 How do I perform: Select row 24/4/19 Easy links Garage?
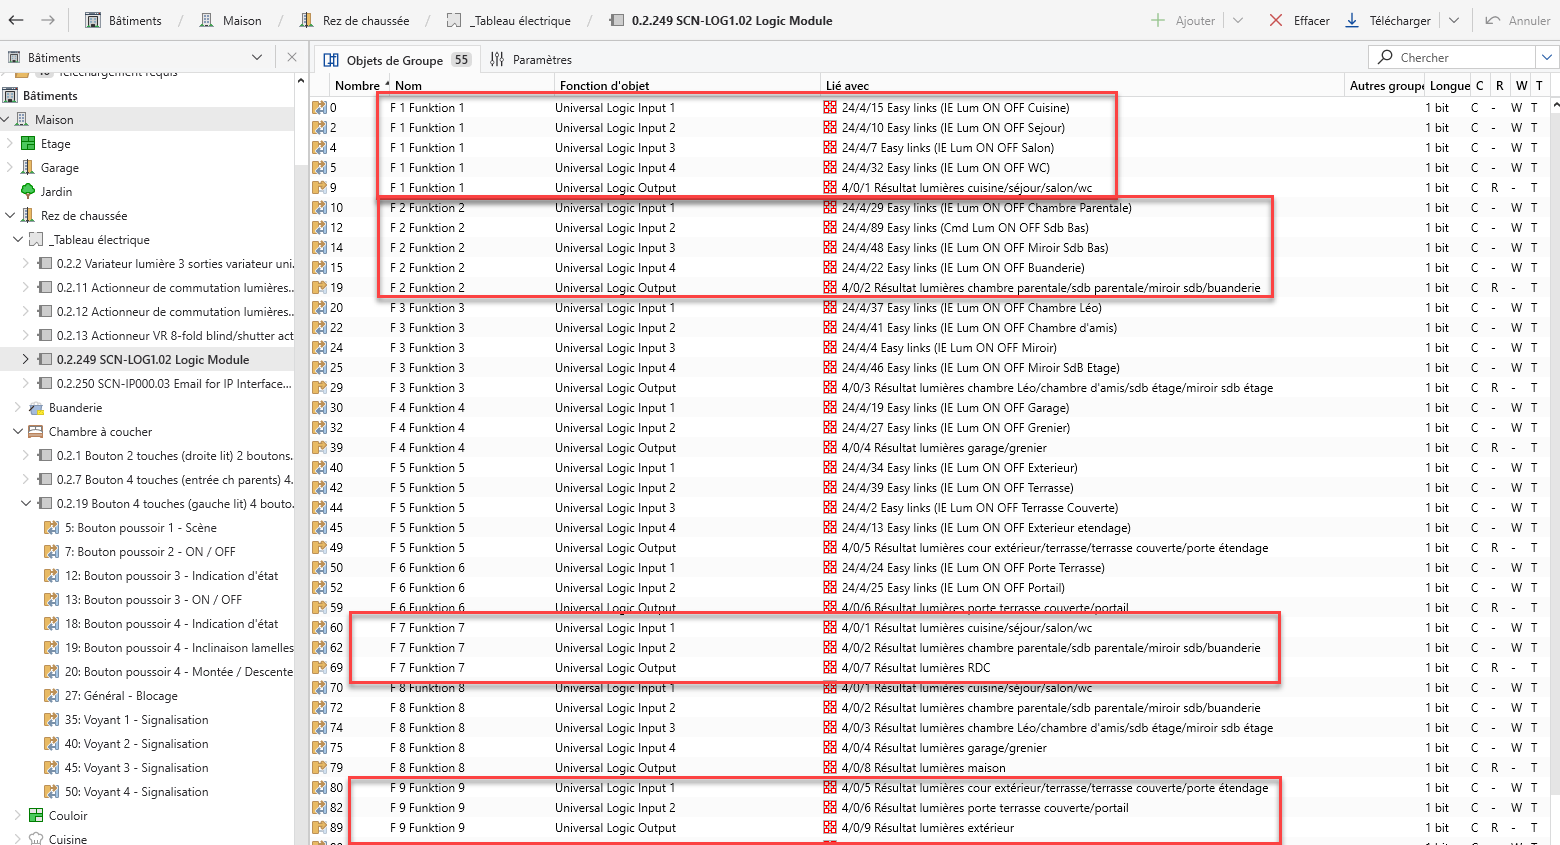[930, 408]
